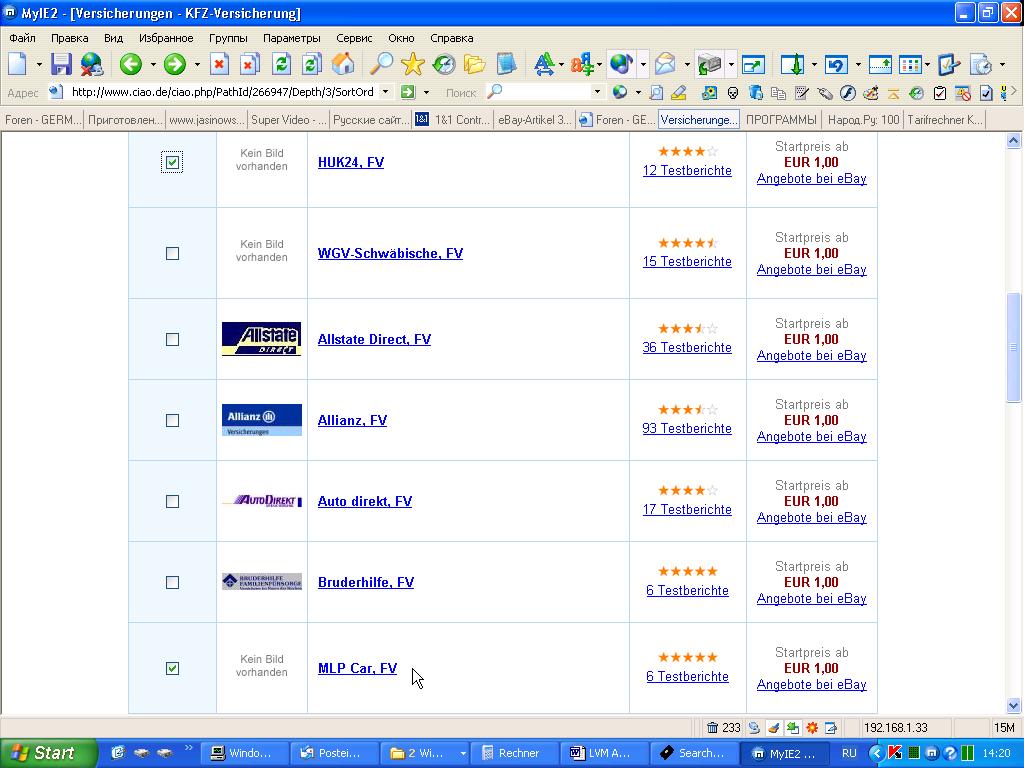
Task: Open the 36 Testberichte link
Action: (x=687, y=347)
